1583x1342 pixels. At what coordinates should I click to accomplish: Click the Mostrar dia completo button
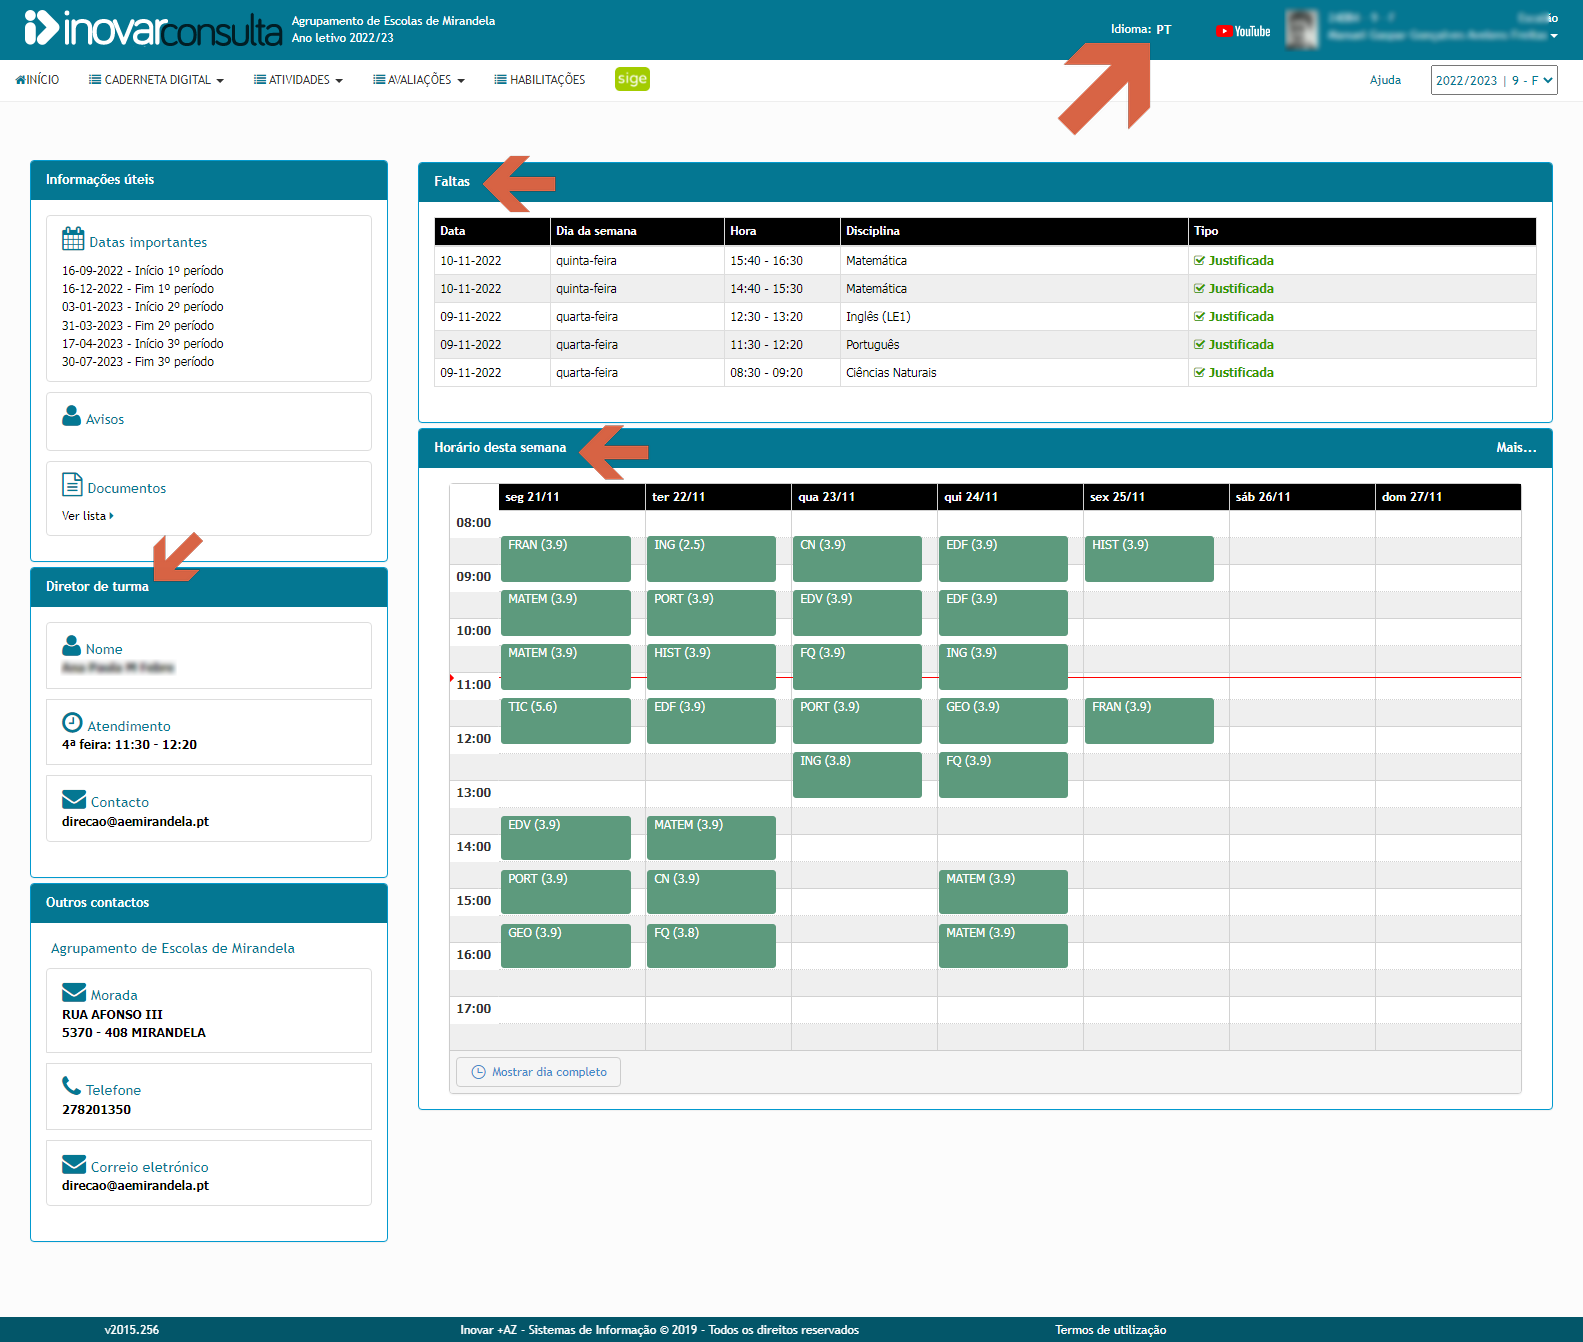[x=538, y=1072]
